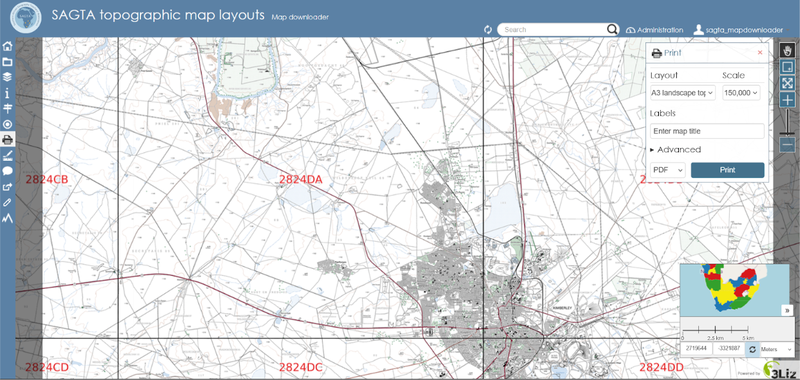Open the elevation profile peaks icon
The image size is (800, 380).
[7, 218]
